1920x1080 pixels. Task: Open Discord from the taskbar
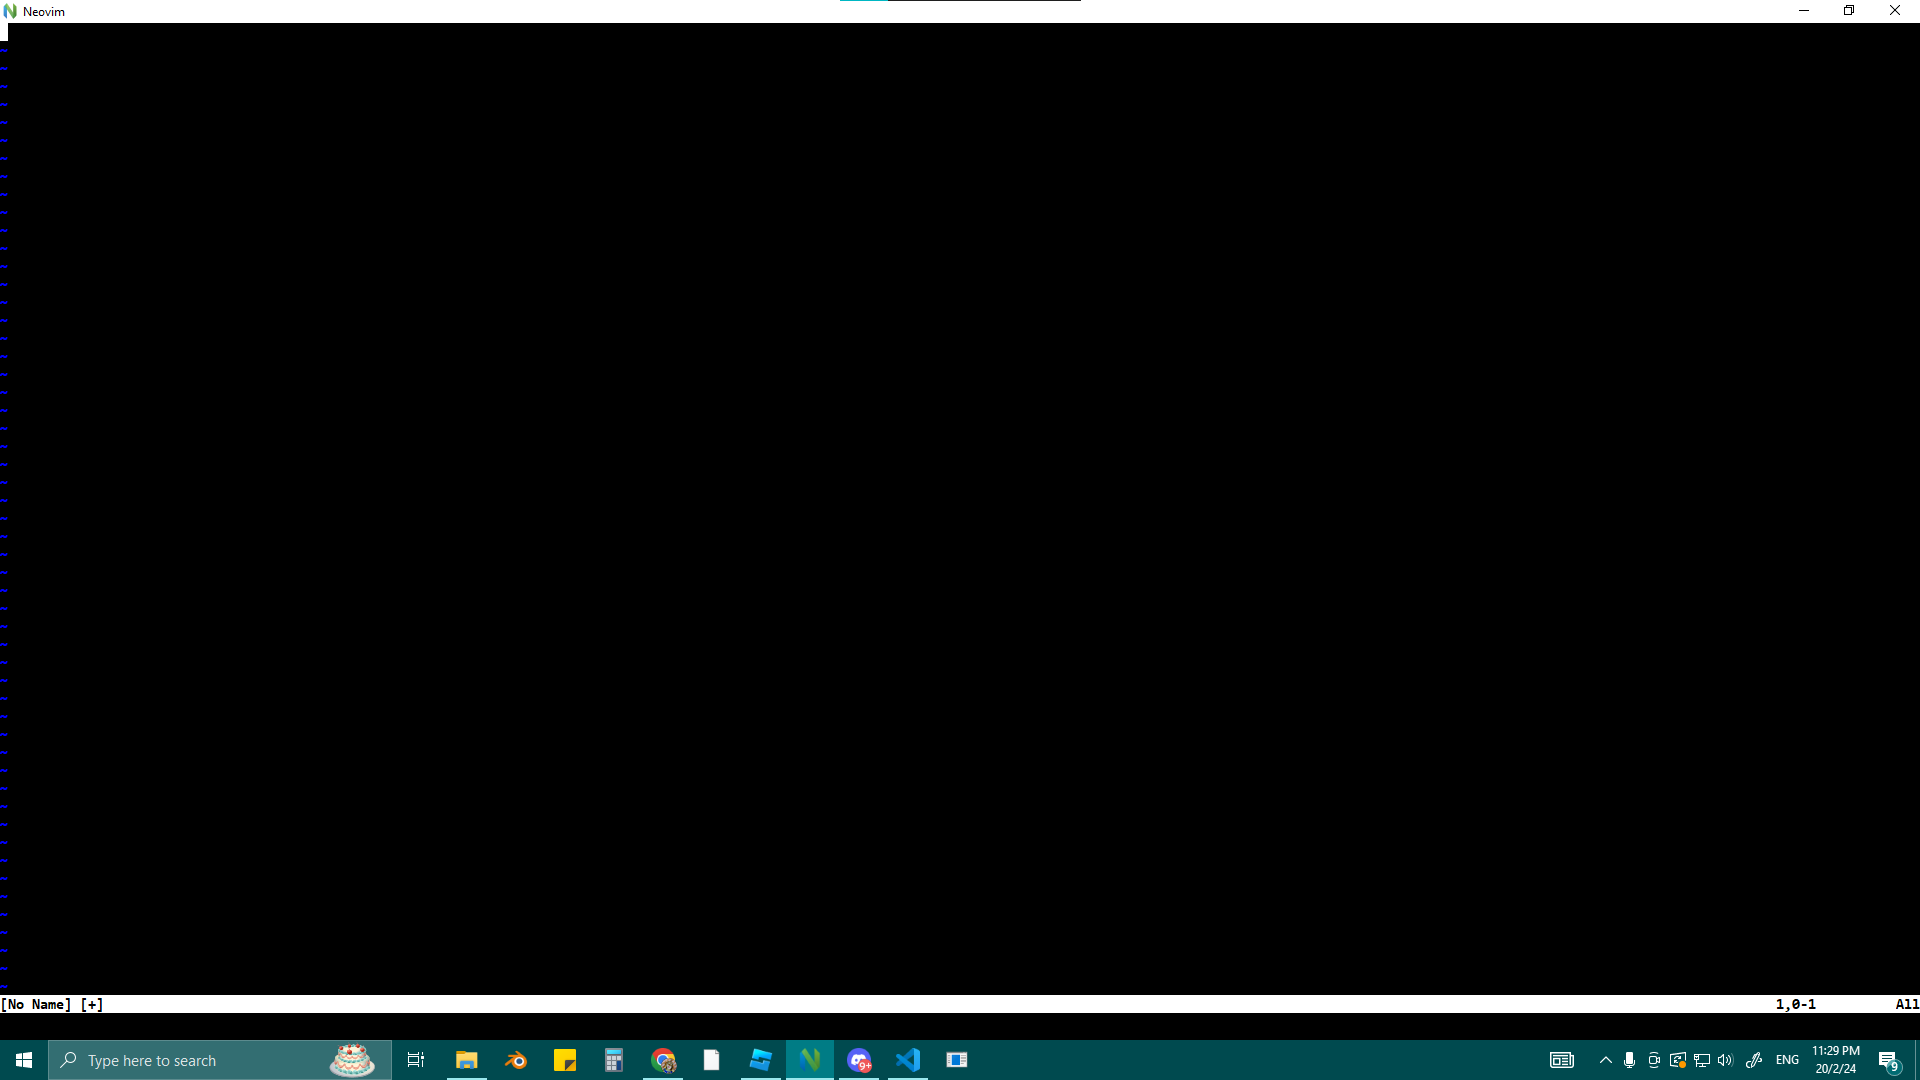859,1060
